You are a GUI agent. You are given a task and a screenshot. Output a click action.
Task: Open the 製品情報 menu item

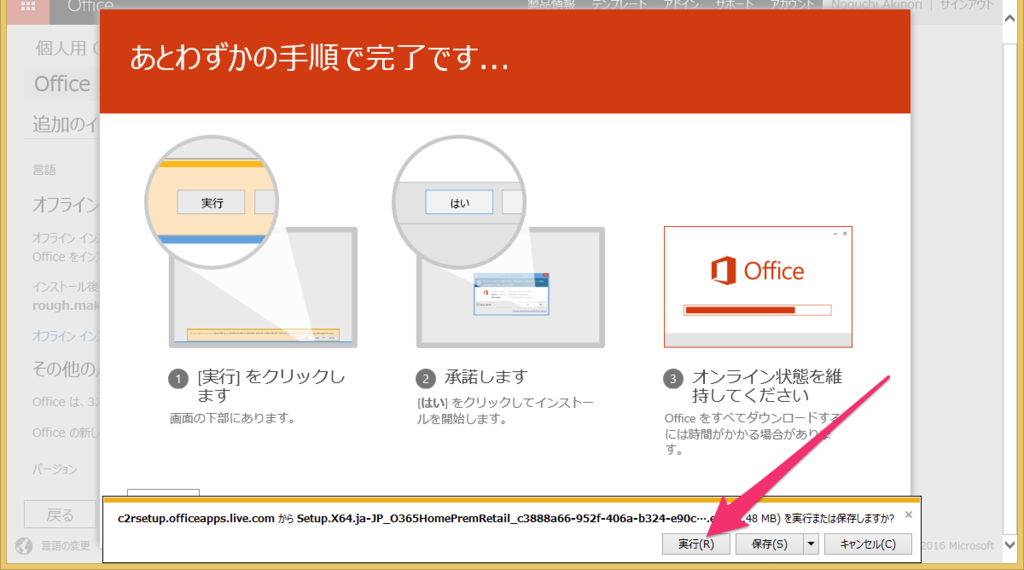pyautogui.click(x=551, y=5)
